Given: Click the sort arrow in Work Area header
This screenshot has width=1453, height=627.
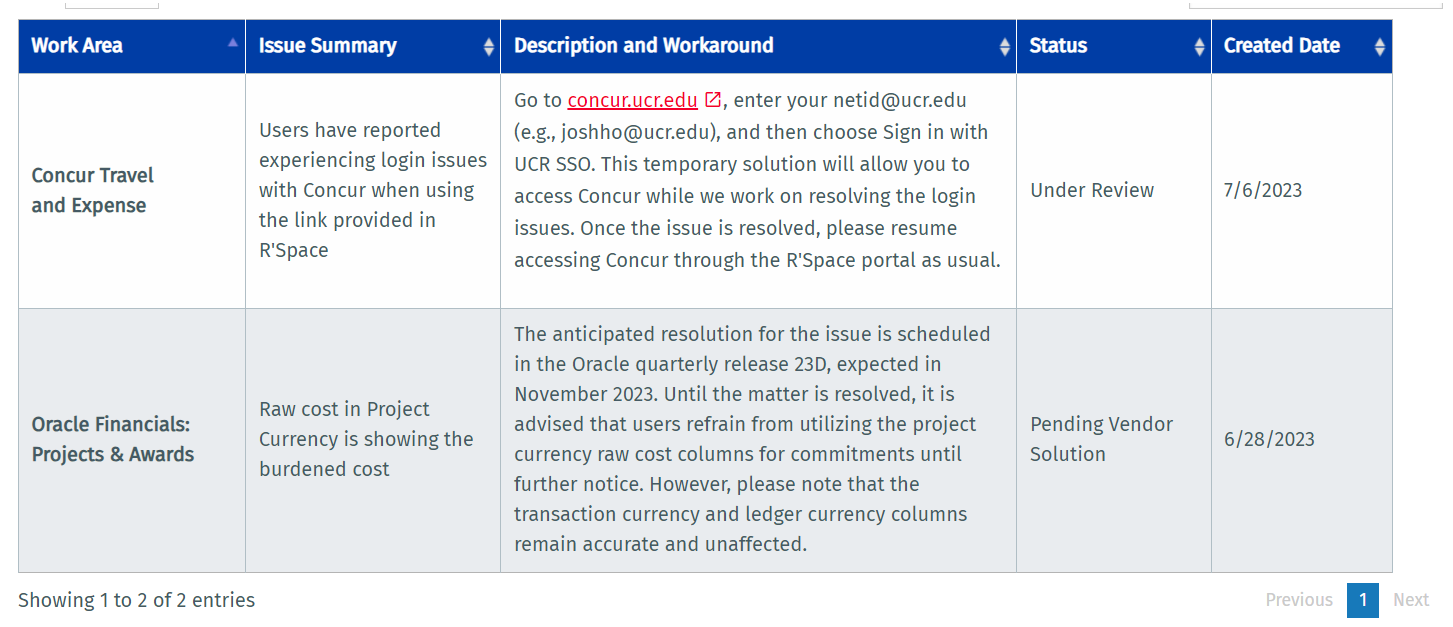Looking at the screenshot, I should tap(233, 43).
